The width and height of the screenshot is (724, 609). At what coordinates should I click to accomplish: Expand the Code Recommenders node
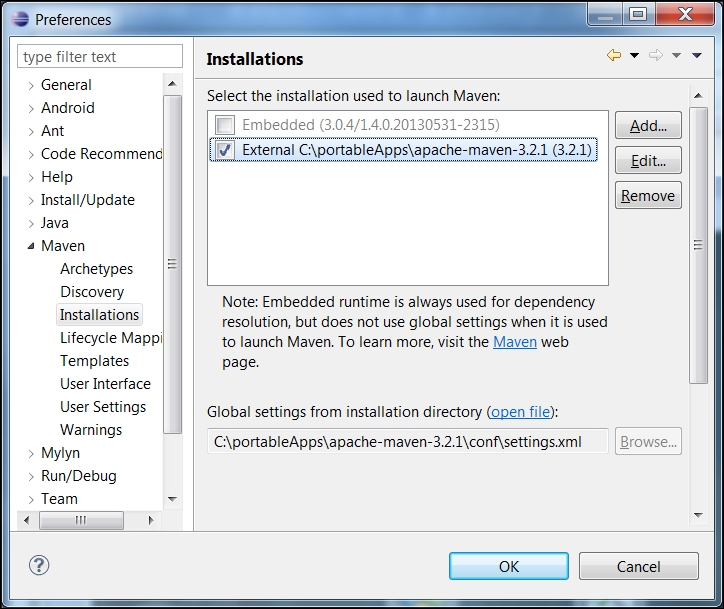[31, 155]
